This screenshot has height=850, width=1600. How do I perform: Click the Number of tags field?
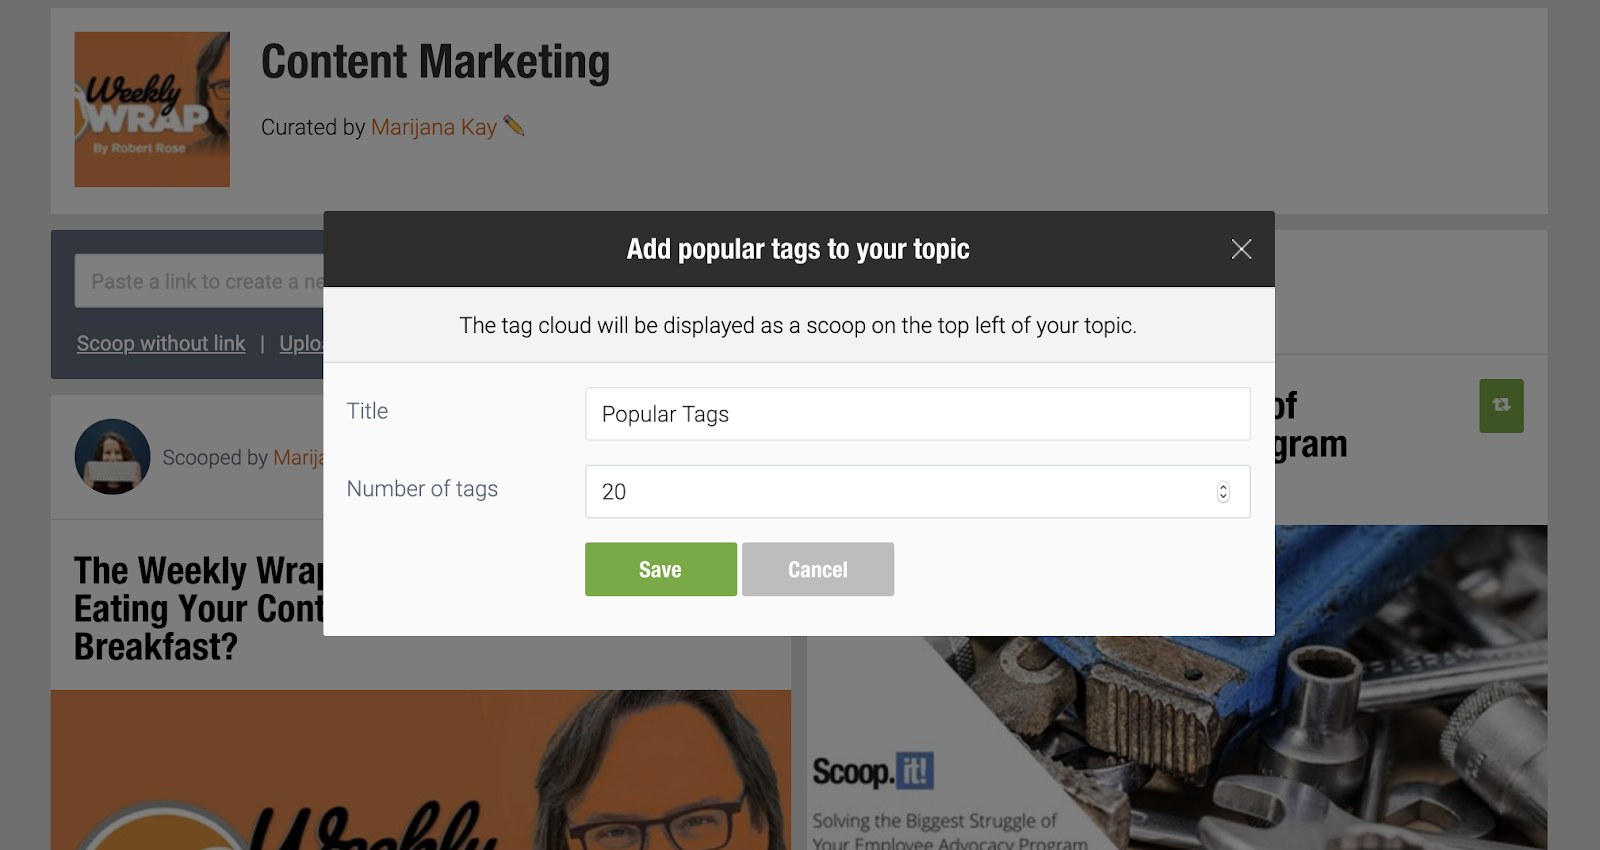tap(917, 491)
